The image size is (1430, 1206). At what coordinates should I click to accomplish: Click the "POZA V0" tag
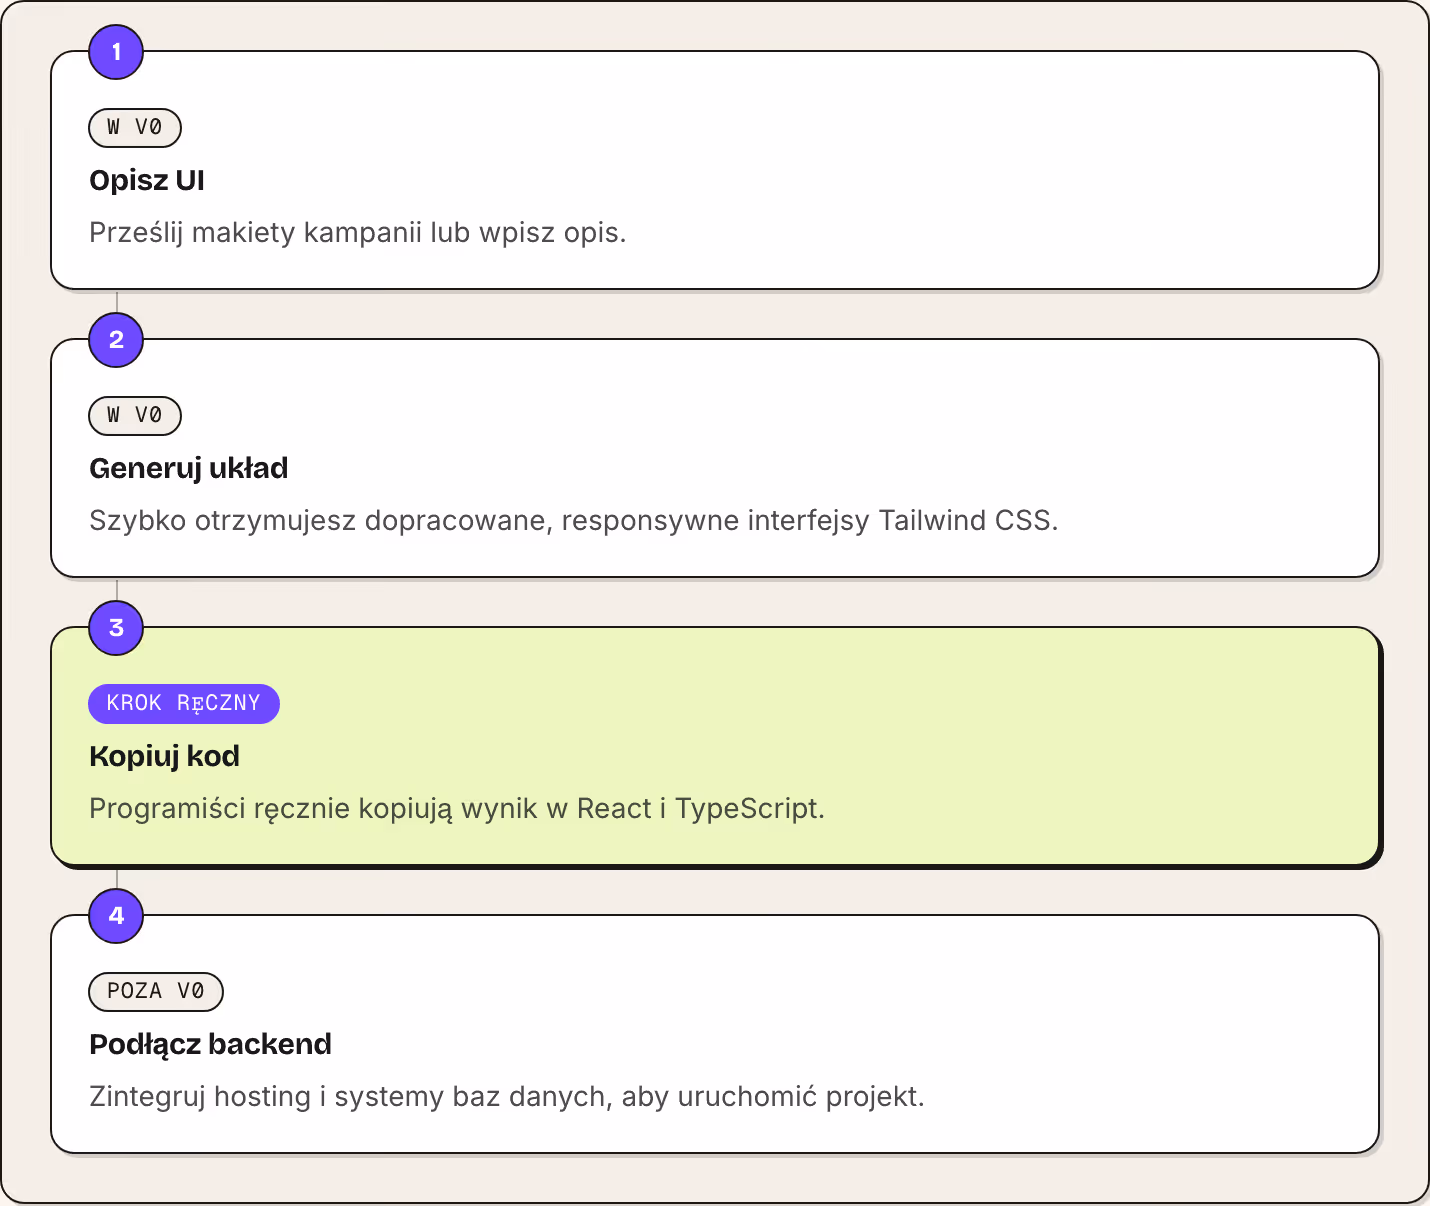point(156,992)
